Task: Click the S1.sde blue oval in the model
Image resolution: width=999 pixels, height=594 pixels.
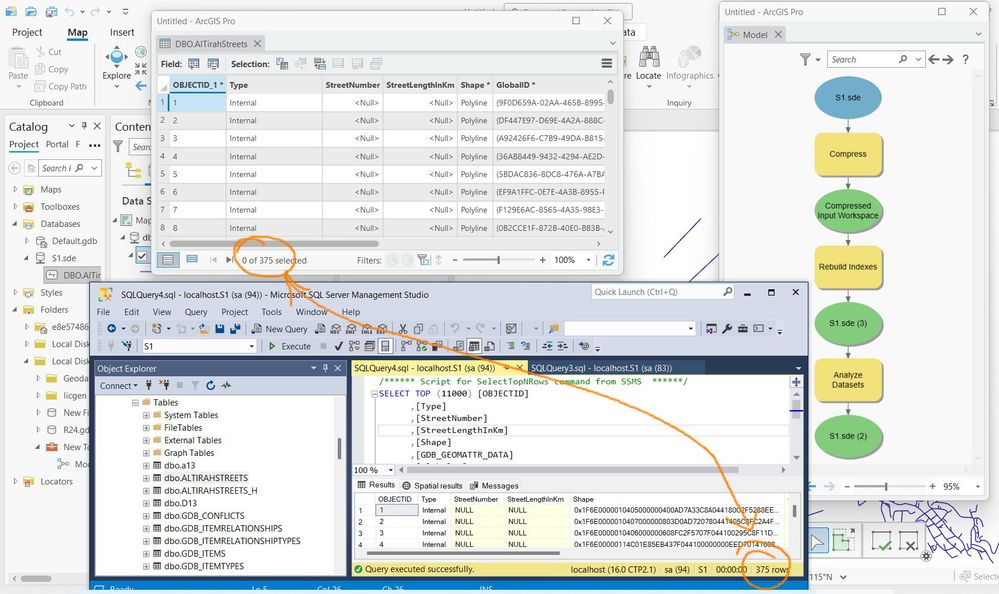Action: click(848, 98)
